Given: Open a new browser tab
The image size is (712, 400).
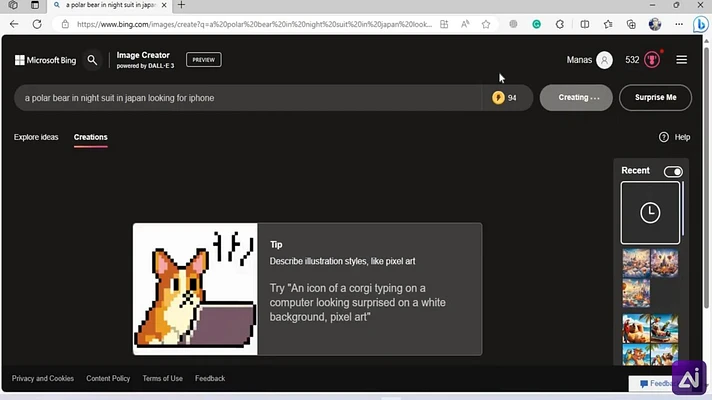Looking at the screenshot, I should pos(181,5).
